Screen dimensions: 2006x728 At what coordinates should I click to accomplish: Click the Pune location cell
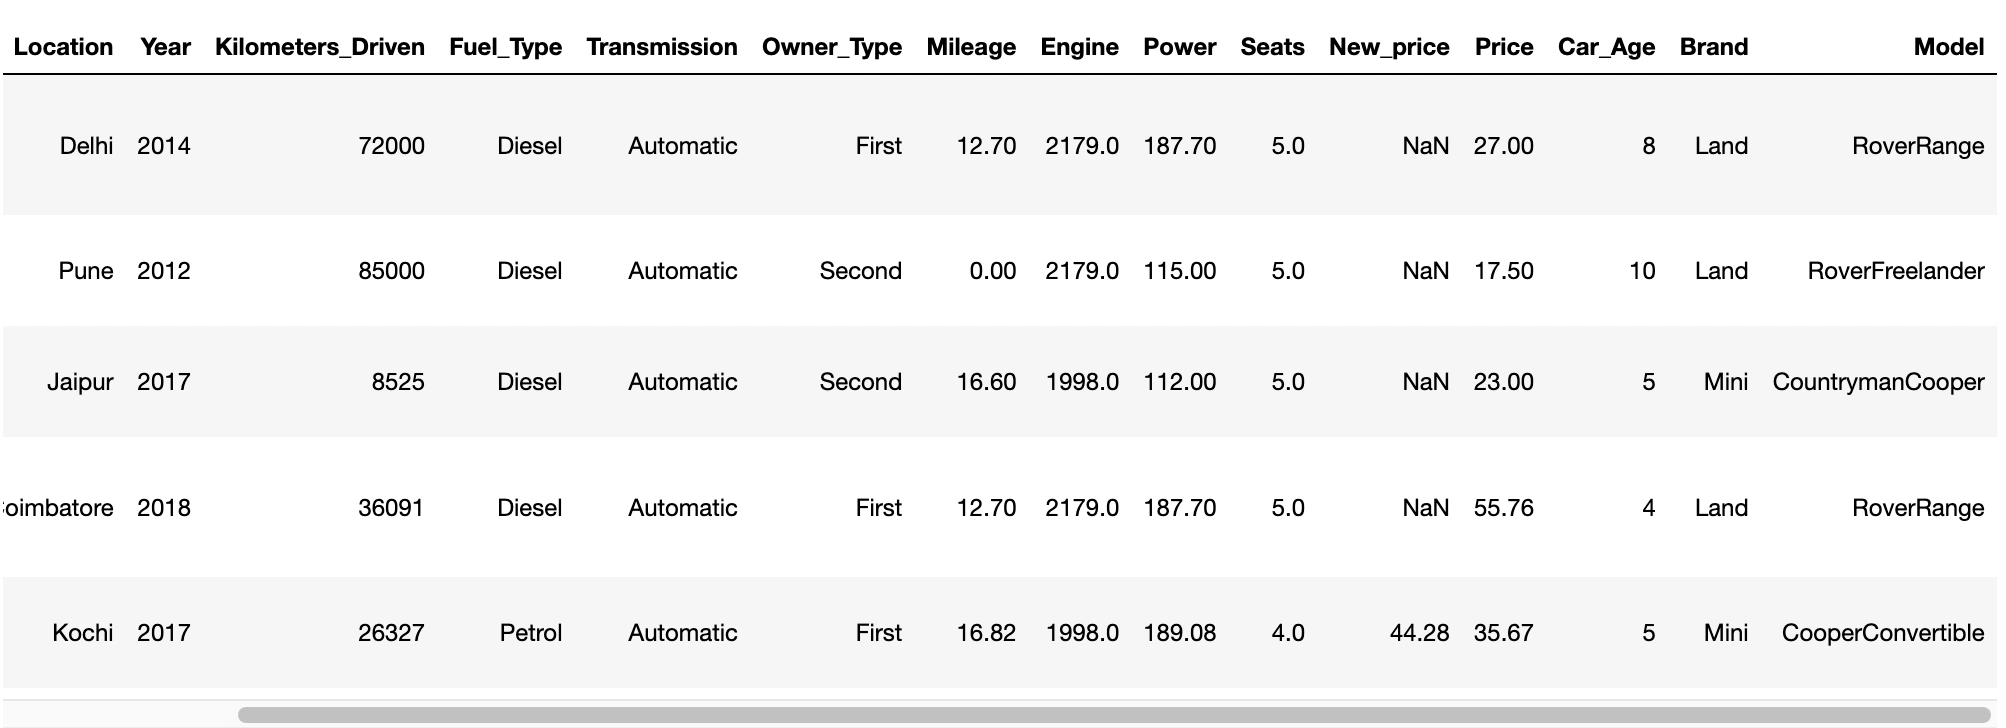click(x=86, y=271)
